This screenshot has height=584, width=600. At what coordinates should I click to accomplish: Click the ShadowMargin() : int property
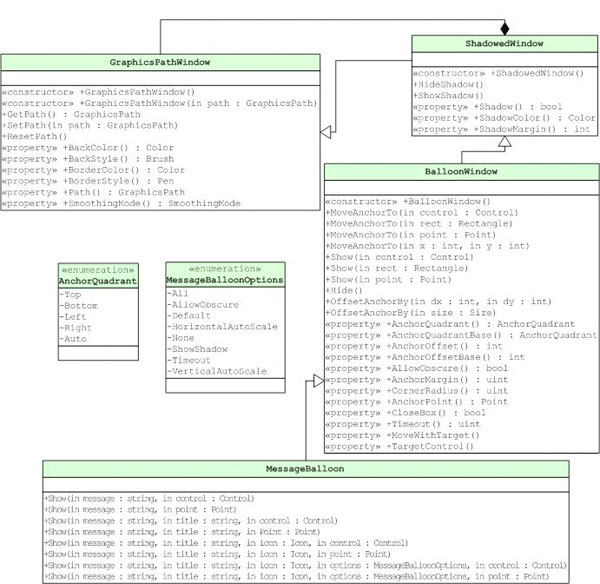point(501,129)
